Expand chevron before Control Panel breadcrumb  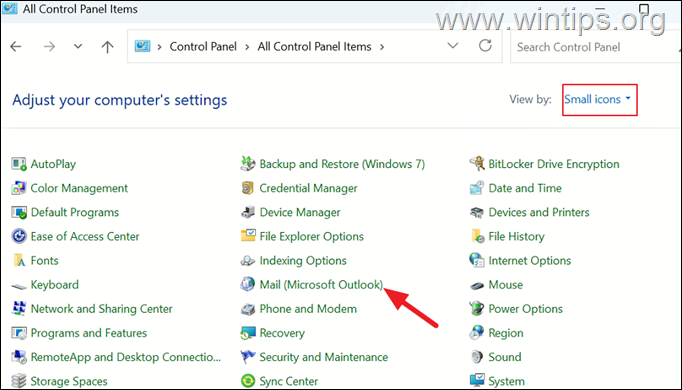[159, 47]
